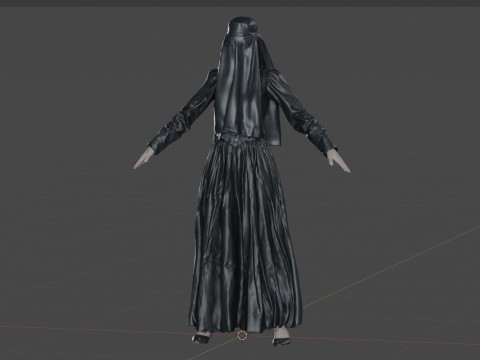Click the character's hand on the left side

tap(143, 158)
